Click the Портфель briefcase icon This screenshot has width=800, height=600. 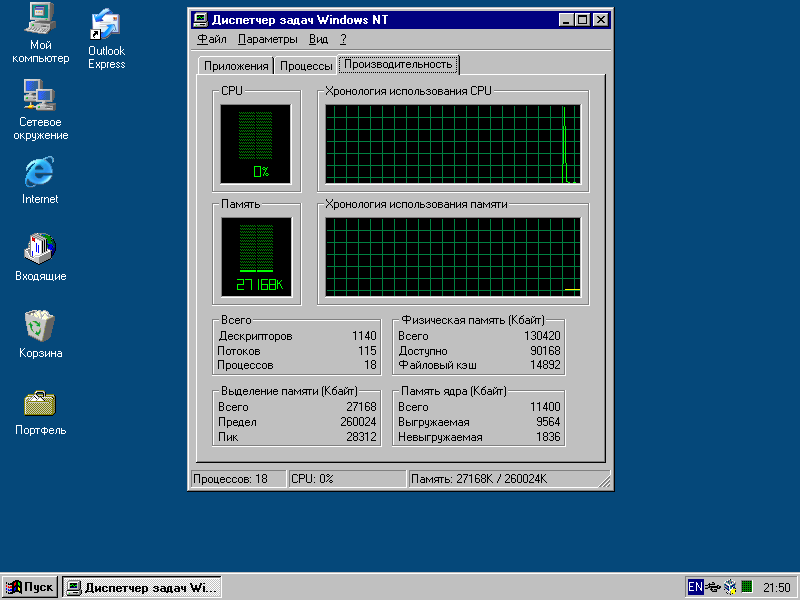[40, 404]
